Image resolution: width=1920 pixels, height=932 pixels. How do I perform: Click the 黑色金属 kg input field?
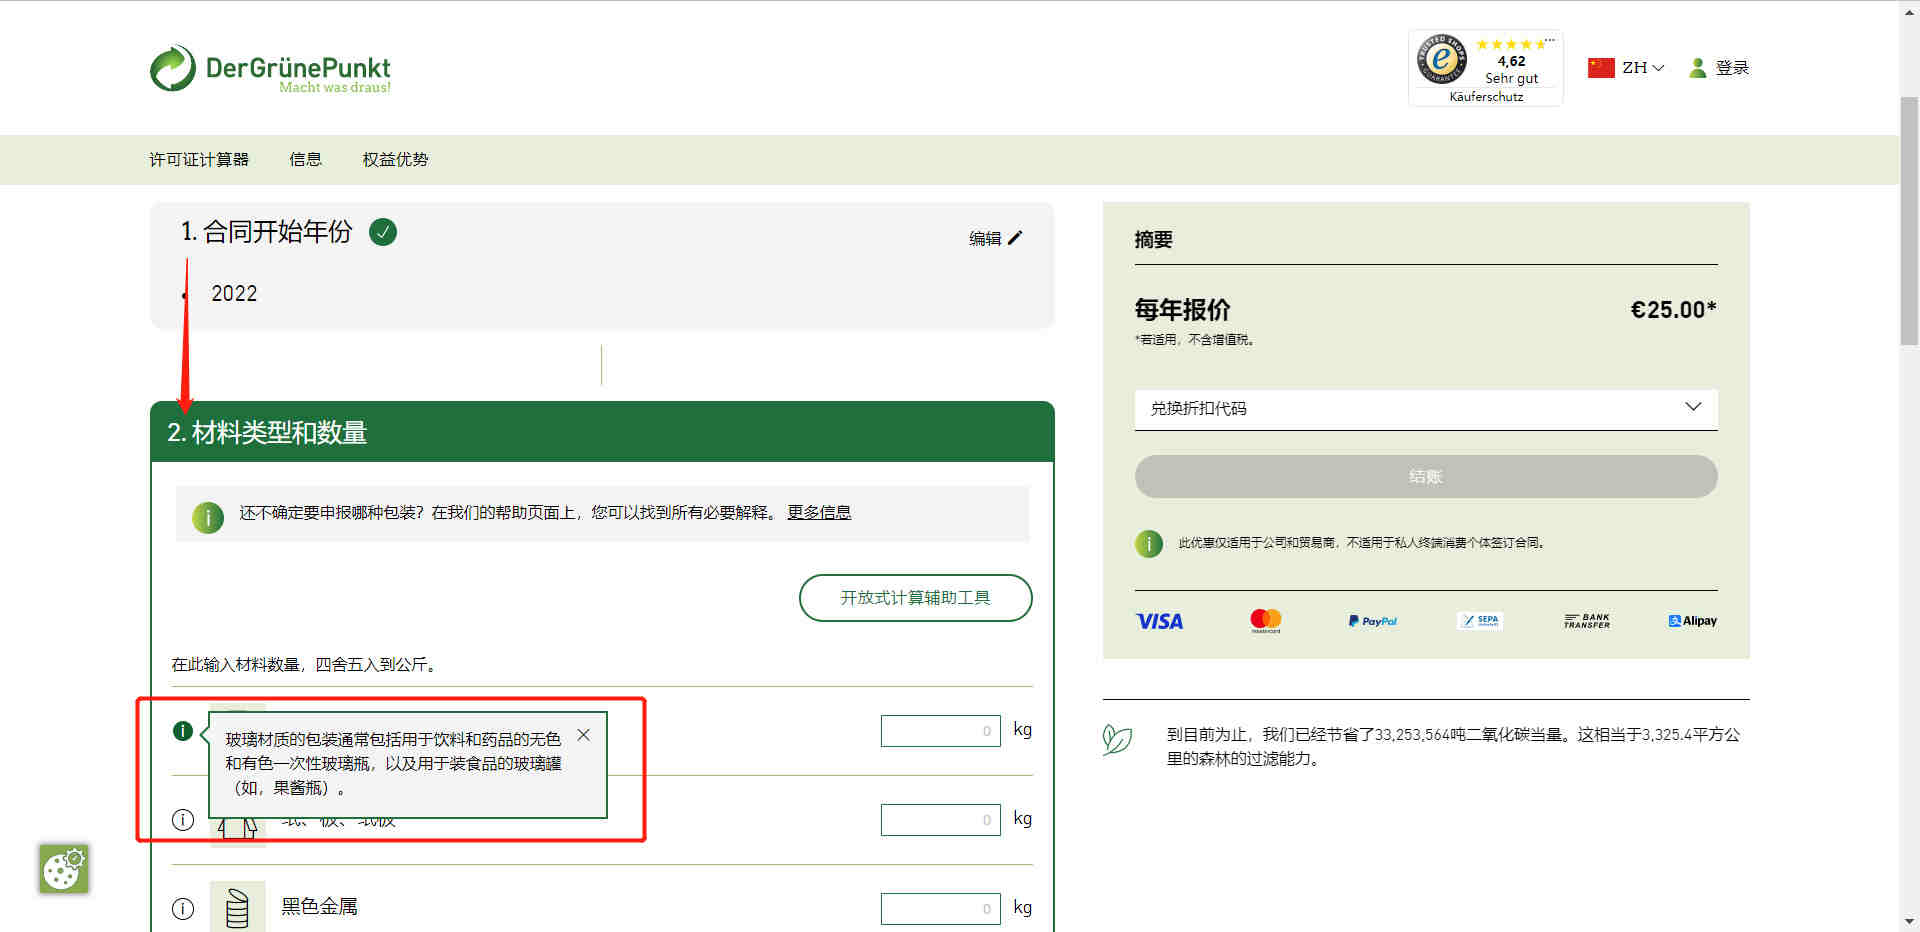point(940,909)
